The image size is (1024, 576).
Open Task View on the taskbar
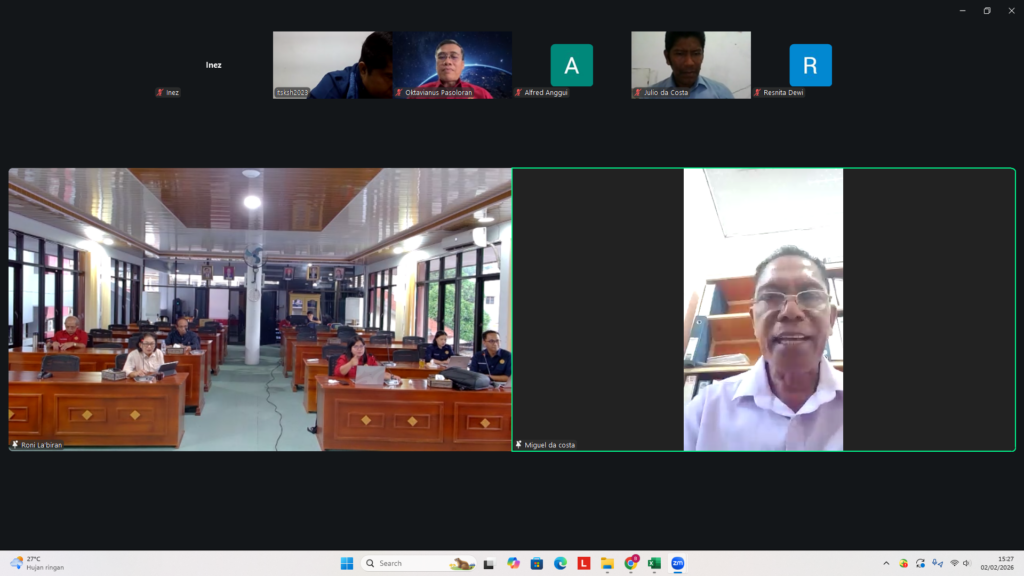point(489,563)
